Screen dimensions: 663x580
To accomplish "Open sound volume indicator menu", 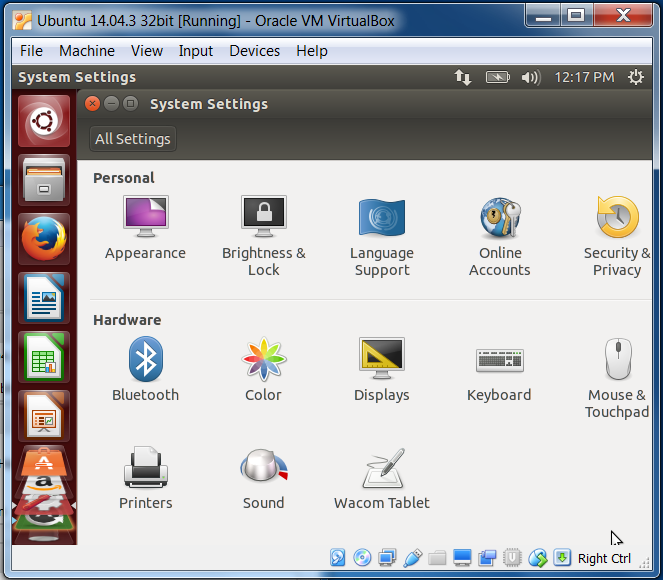I will [531, 77].
